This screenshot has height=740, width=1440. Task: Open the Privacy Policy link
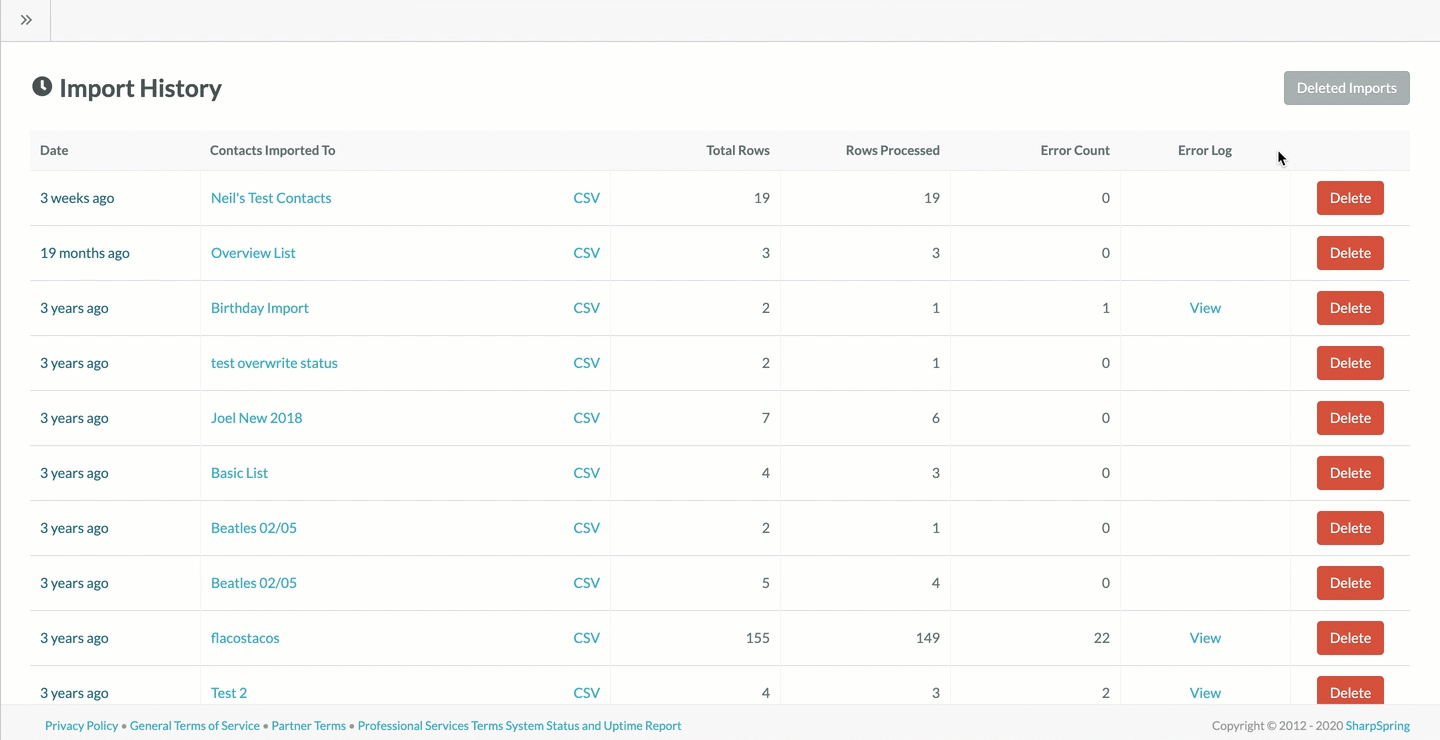click(x=81, y=726)
